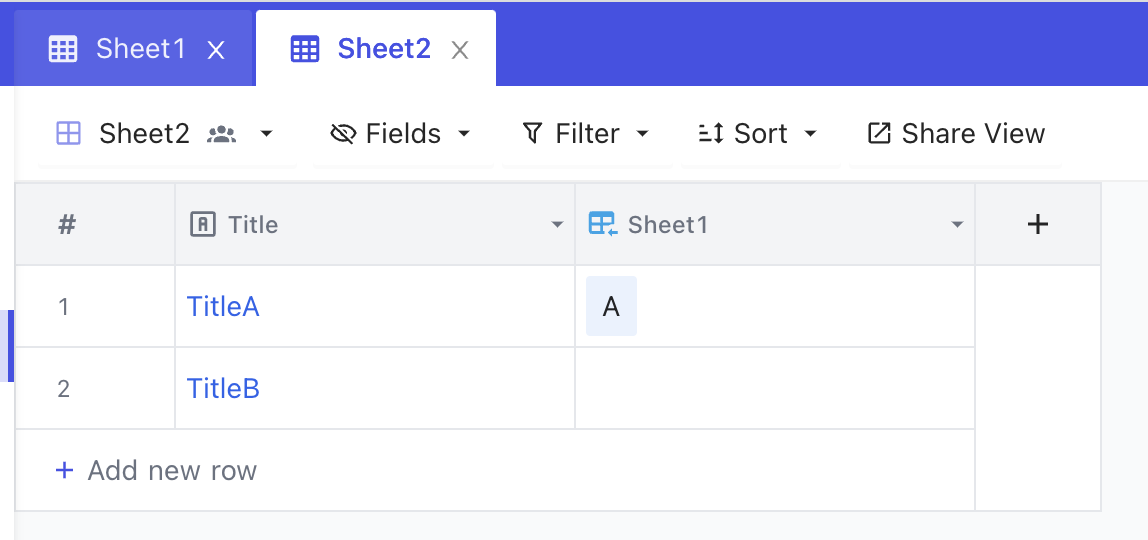Viewport: 1148px width, 540px height.
Task: Click the Share View external link icon
Action: [x=879, y=133]
